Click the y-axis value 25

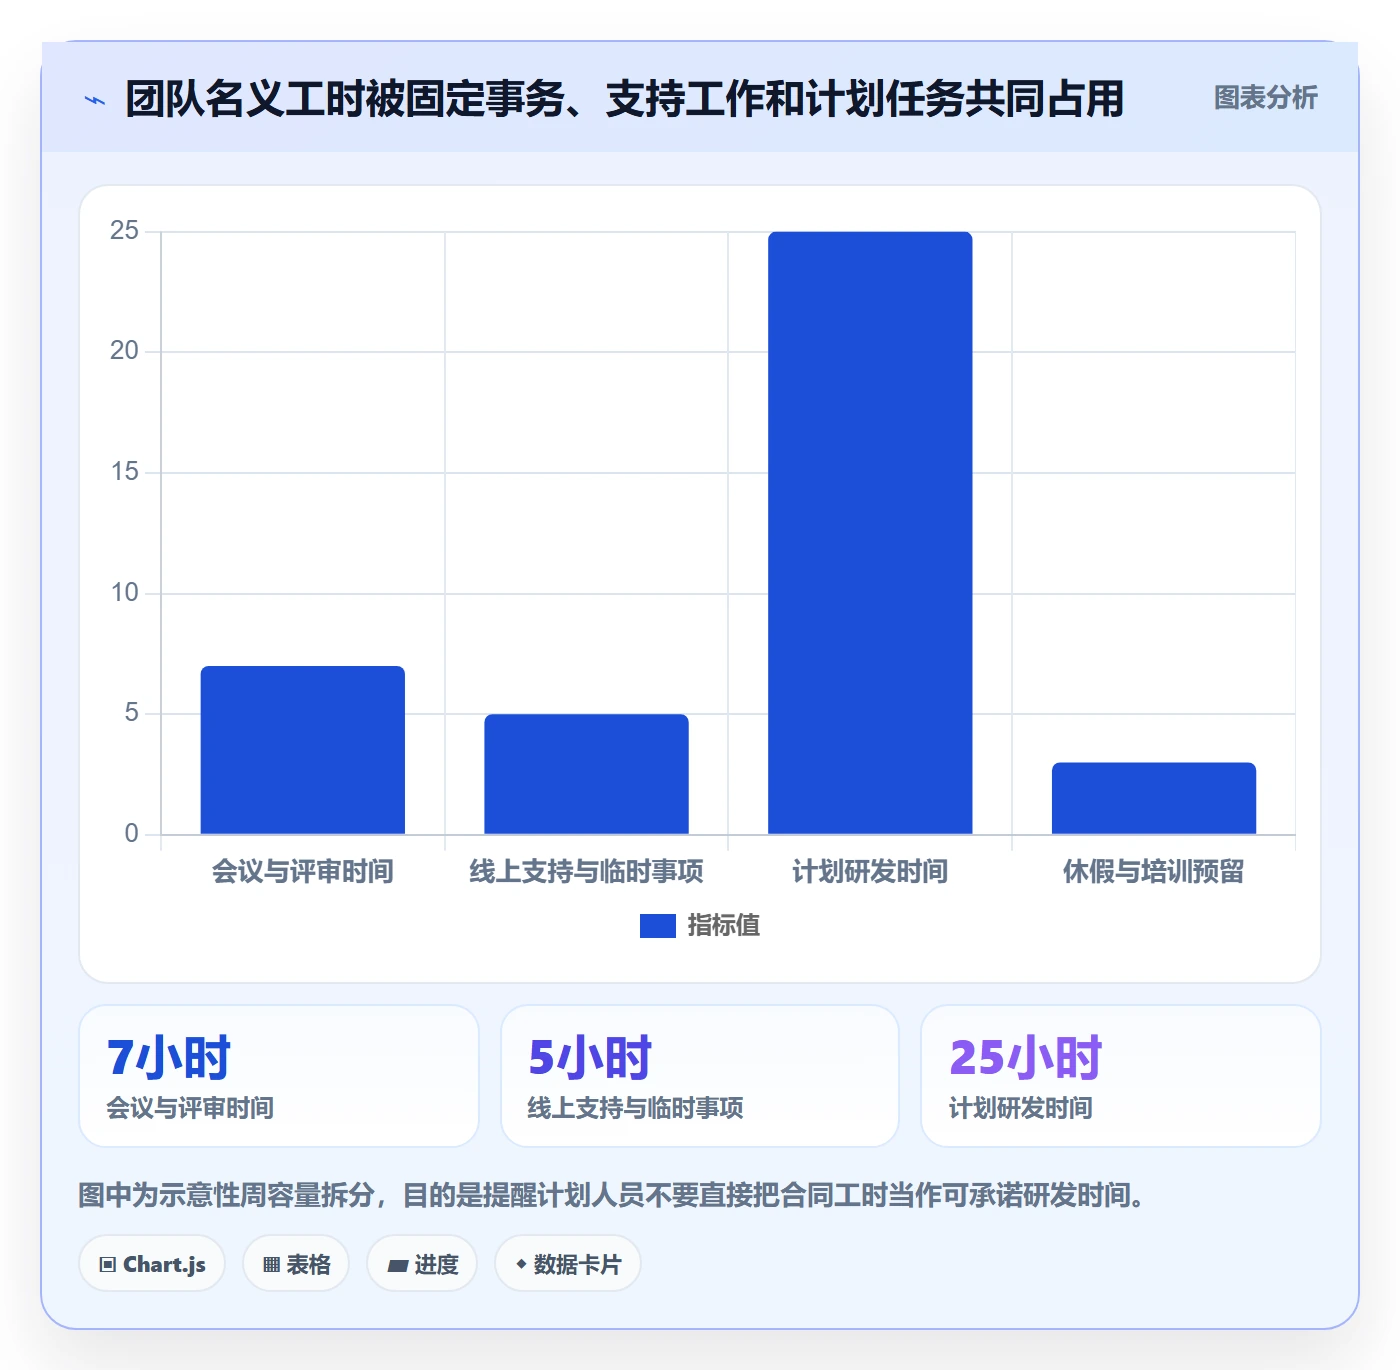click(124, 231)
